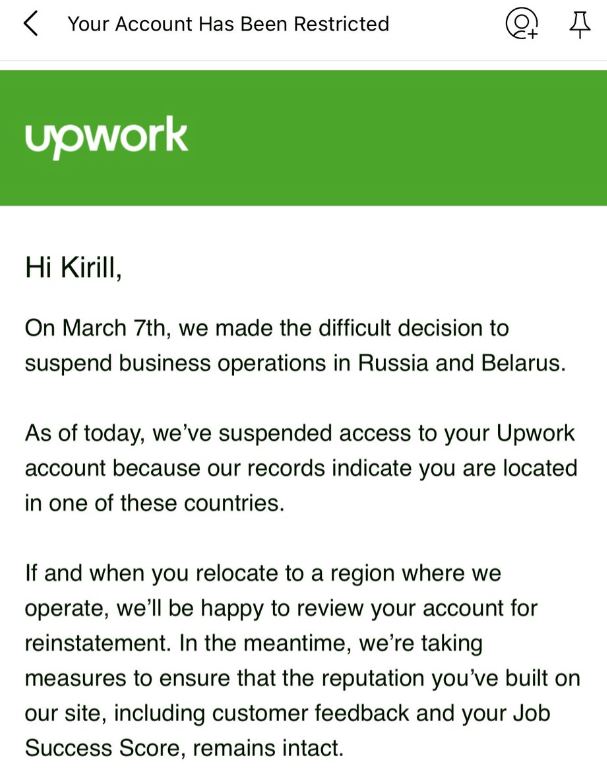607x773 pixels.
Task: Click the phrase "difficult decision"
Action: pyautogui.click(x=393, y=328)
